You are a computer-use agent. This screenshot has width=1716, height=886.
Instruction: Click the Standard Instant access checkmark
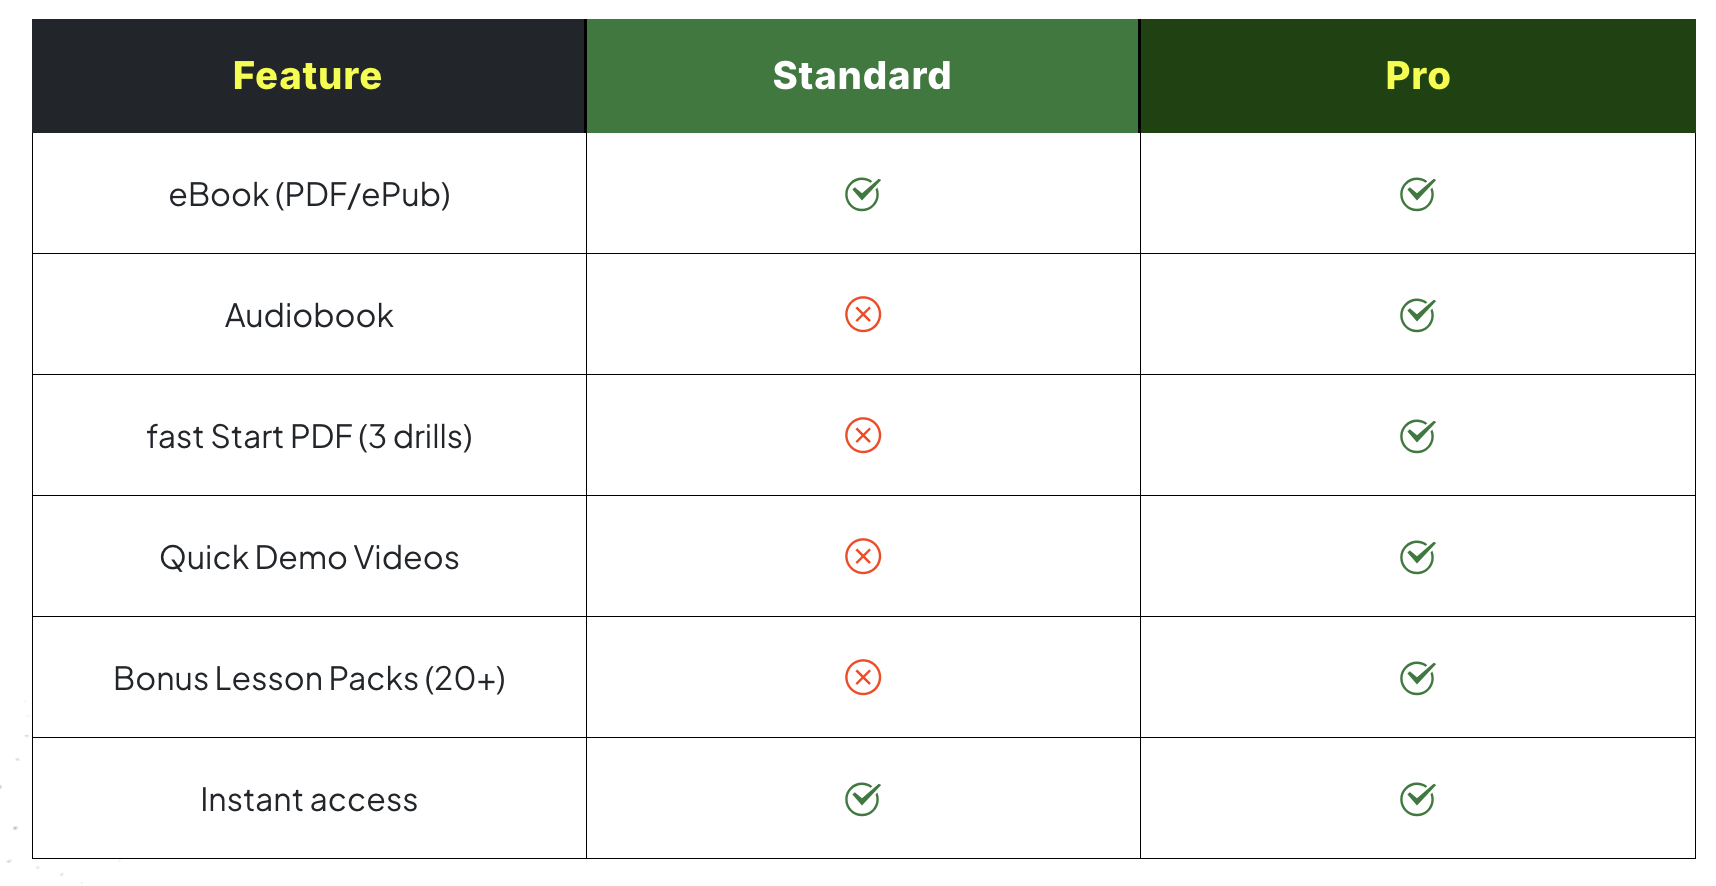pyautogui.click(x=862, y=799)
